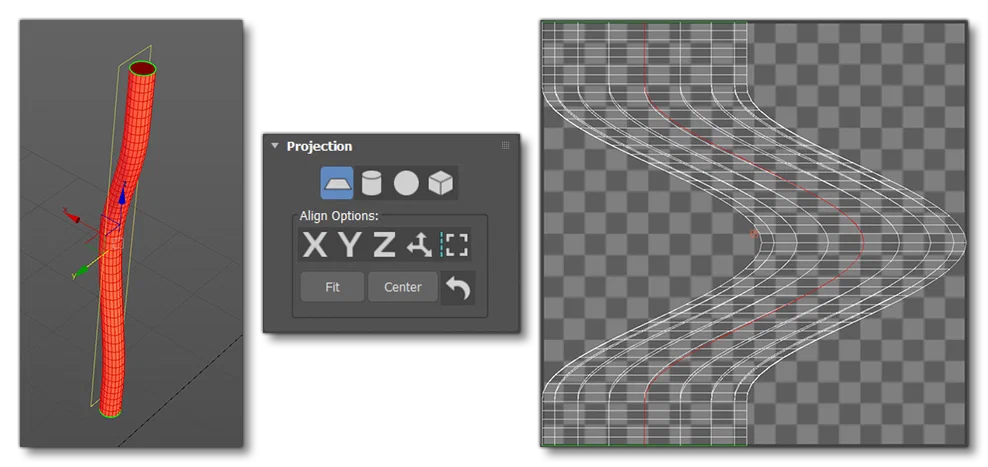
Task: Align projection to the X axis
Action: (315, 245)
